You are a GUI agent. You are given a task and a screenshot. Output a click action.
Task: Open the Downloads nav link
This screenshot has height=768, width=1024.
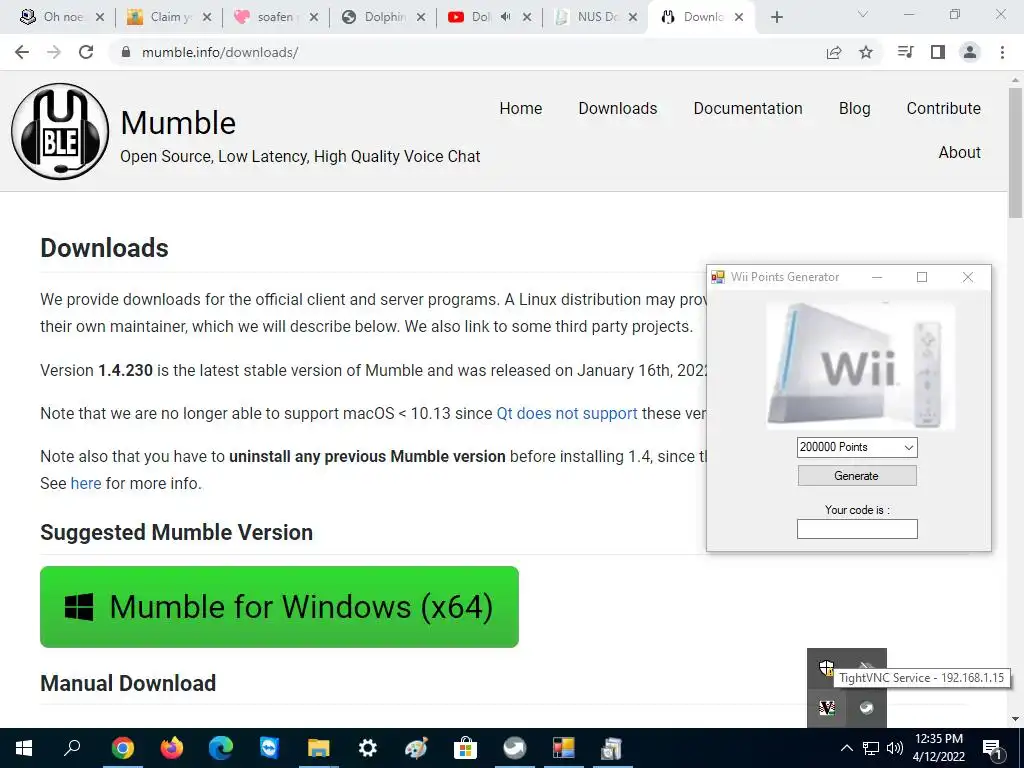click(x=618, y=108)
